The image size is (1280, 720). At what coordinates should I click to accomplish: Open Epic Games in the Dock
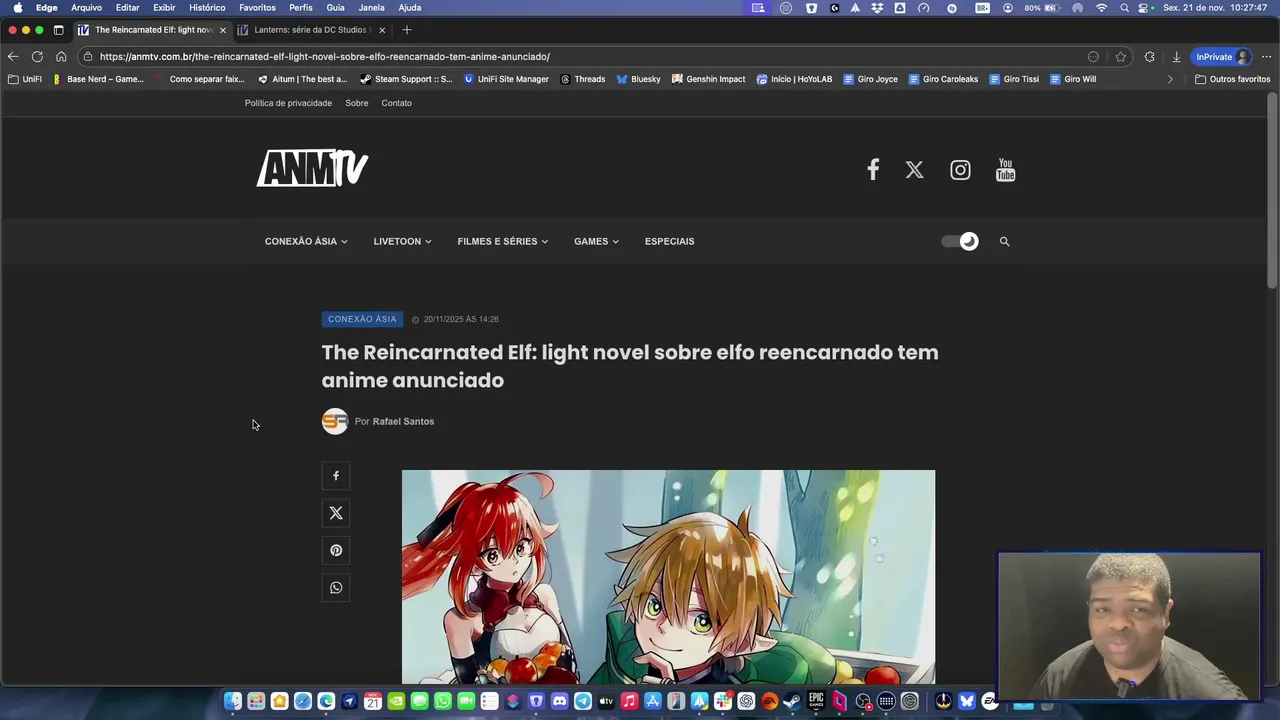click(815, 701)
